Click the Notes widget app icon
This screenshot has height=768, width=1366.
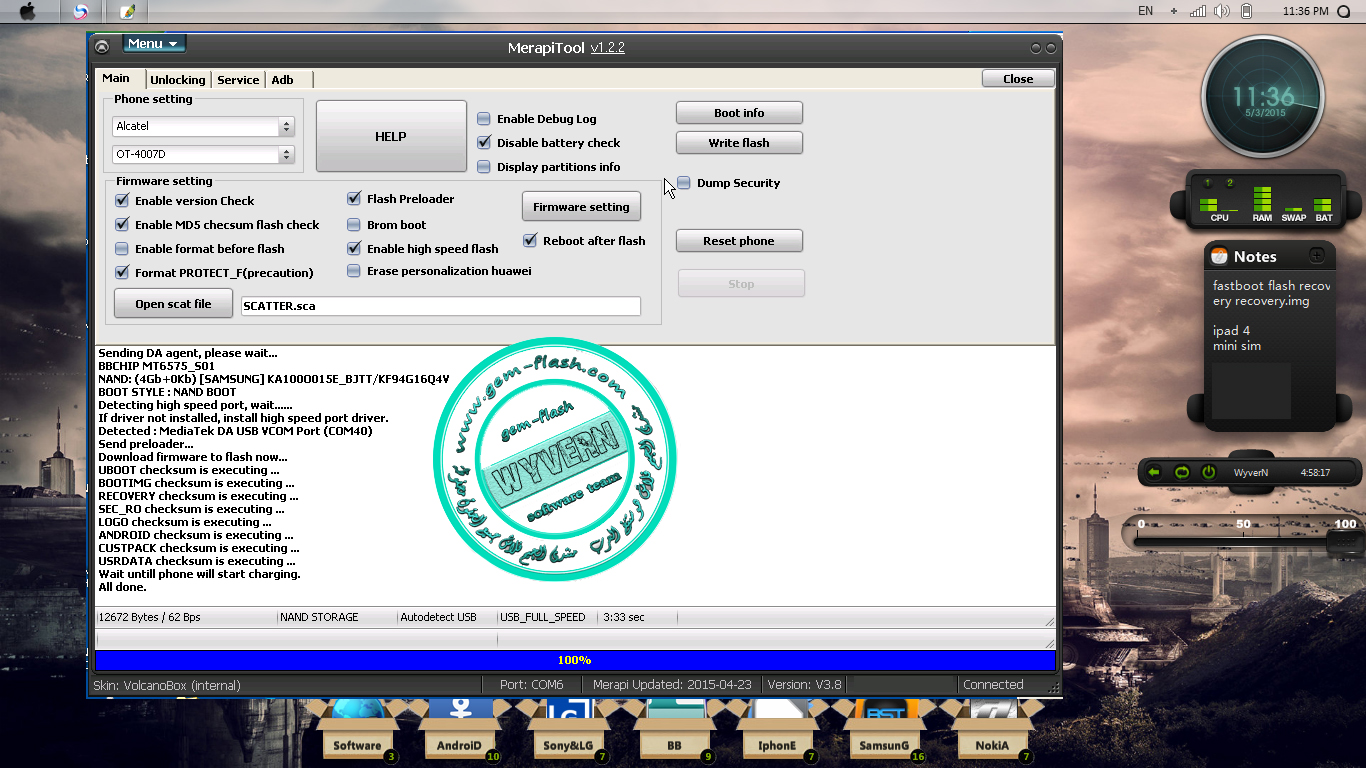pyautogui.click(x=1219, y=256)
